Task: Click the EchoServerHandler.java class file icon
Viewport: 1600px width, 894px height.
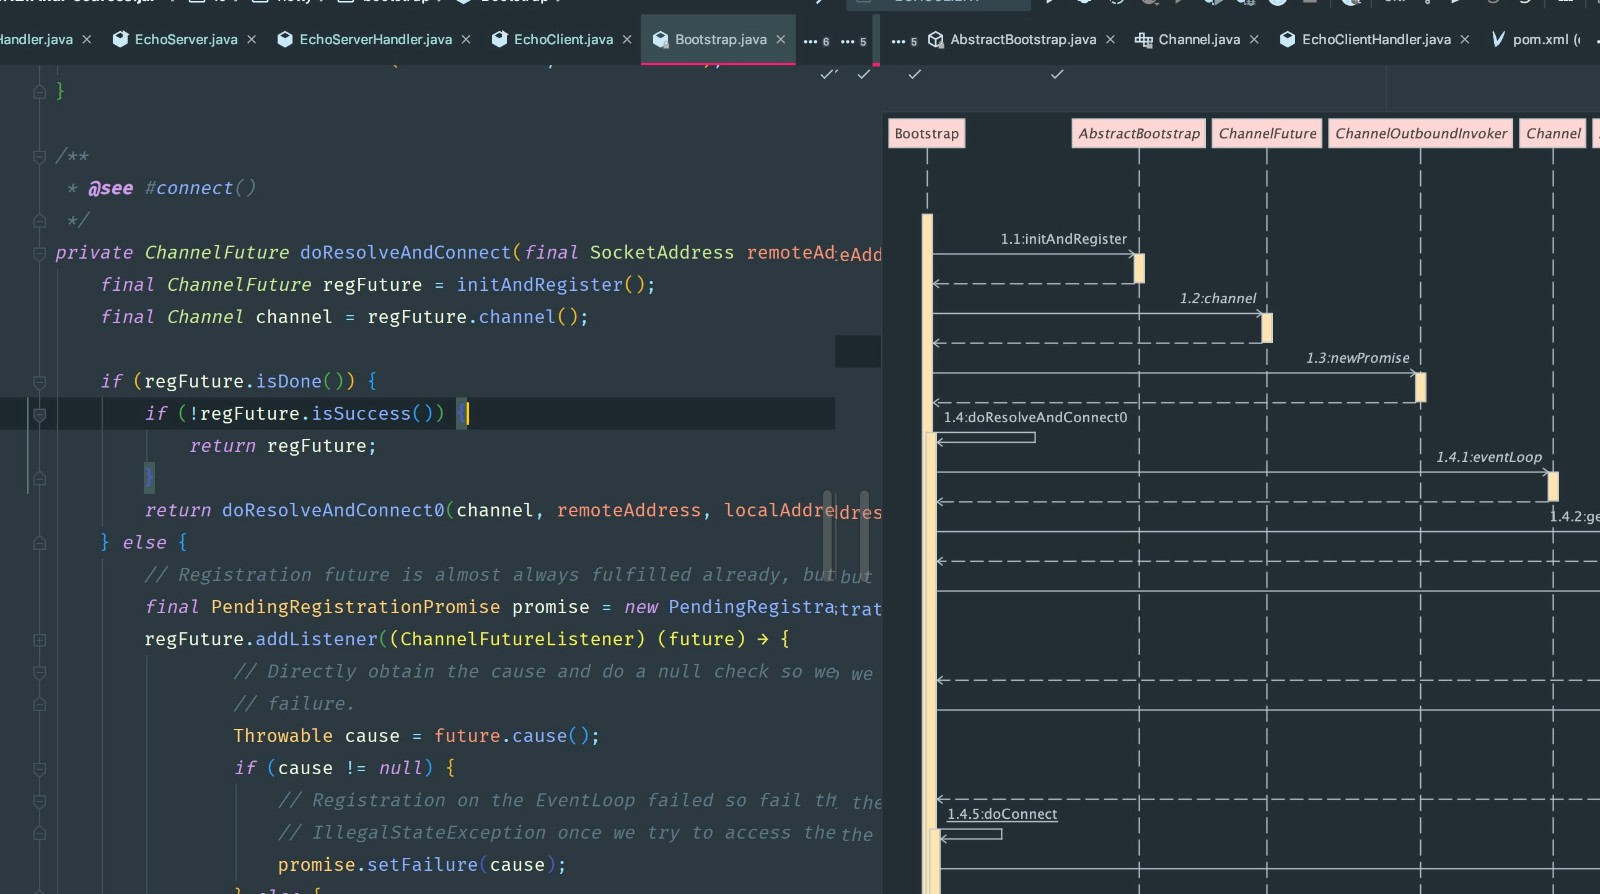Action: coord(285,40)
